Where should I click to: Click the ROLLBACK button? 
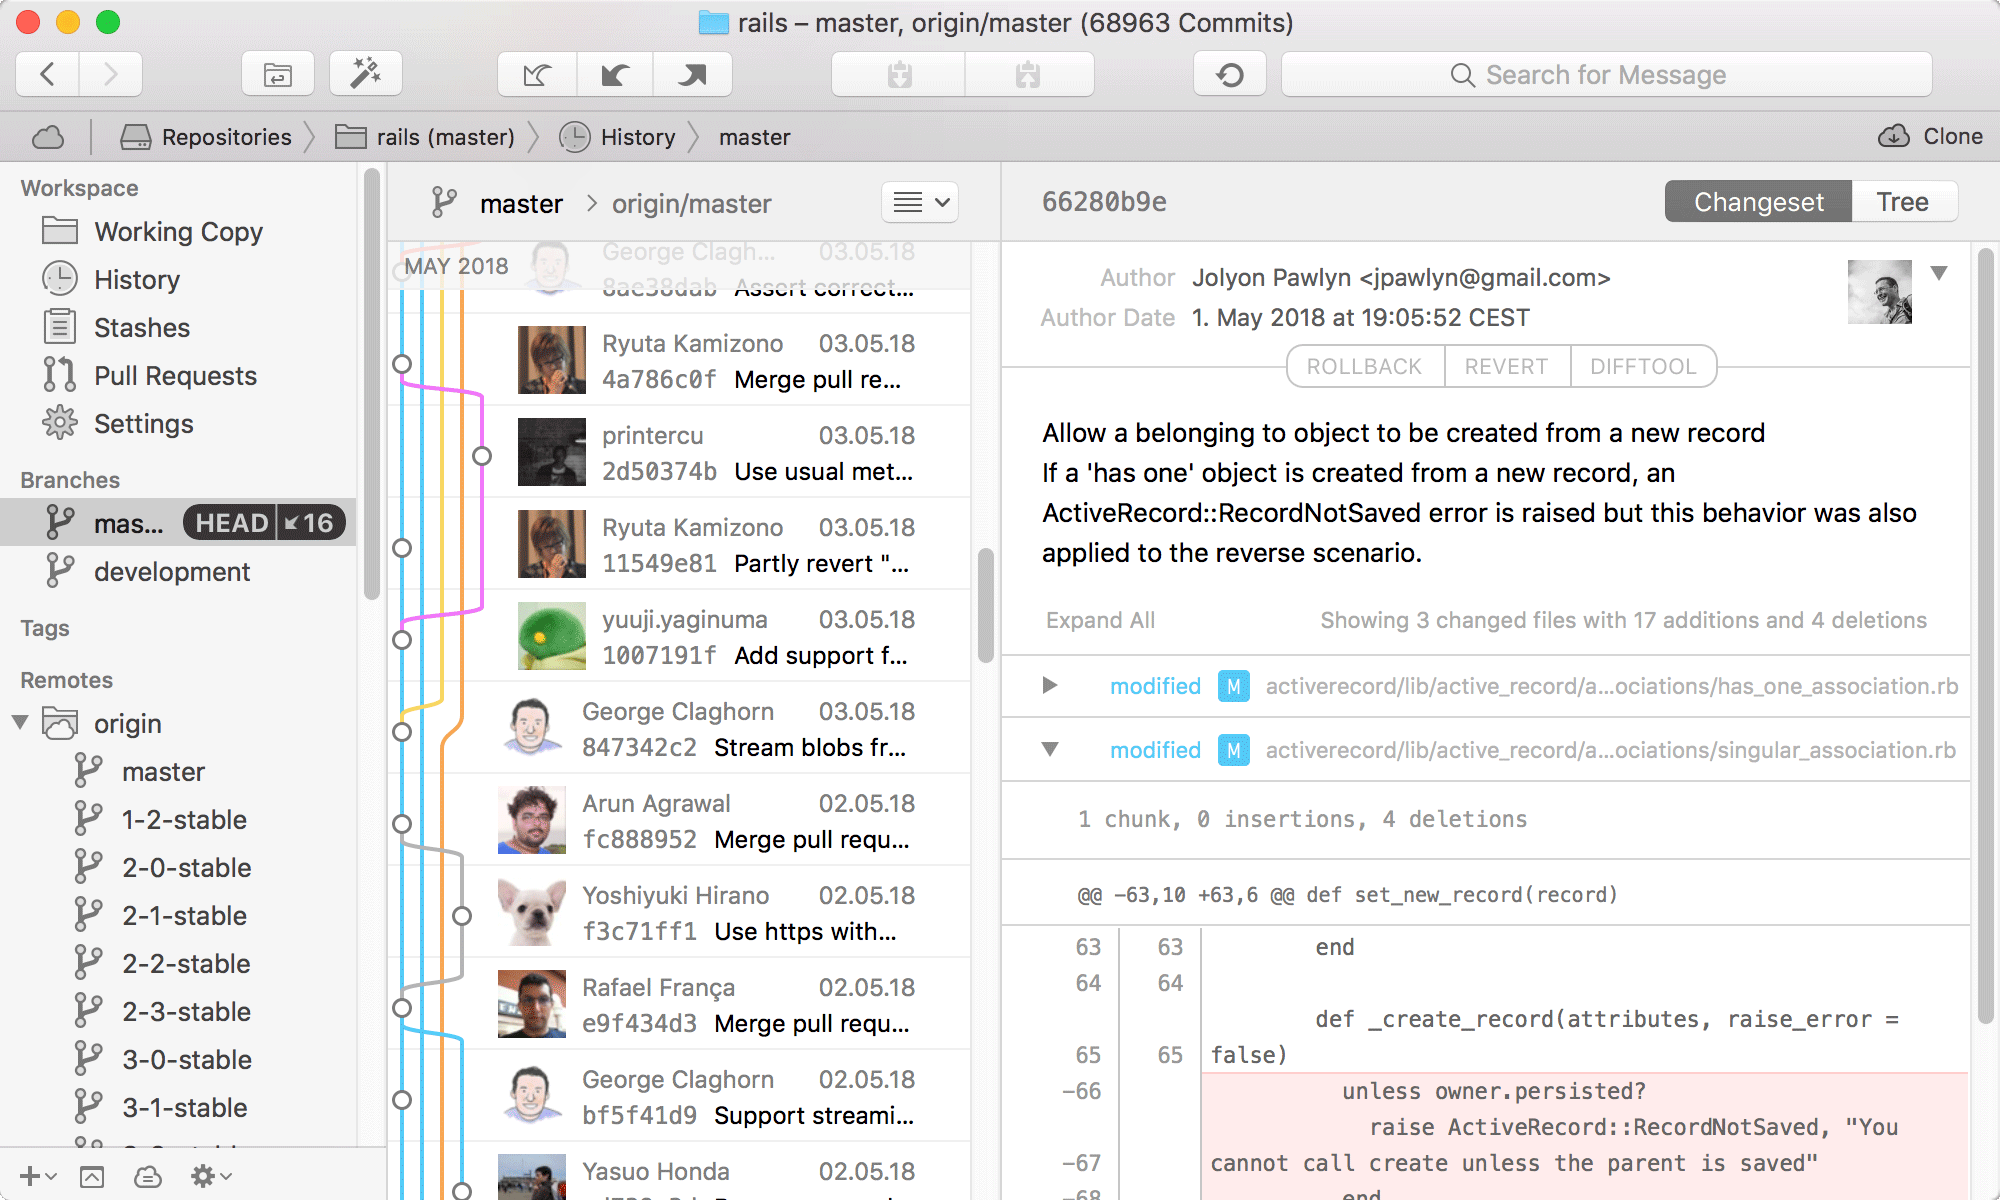[1364, 367]
